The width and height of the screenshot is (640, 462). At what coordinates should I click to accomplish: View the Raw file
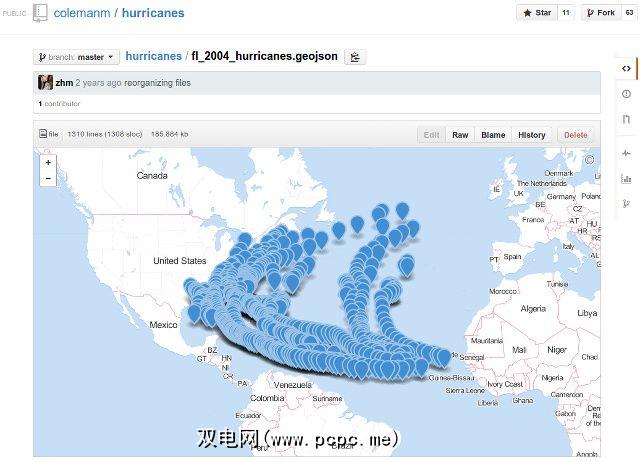[460, 135]
